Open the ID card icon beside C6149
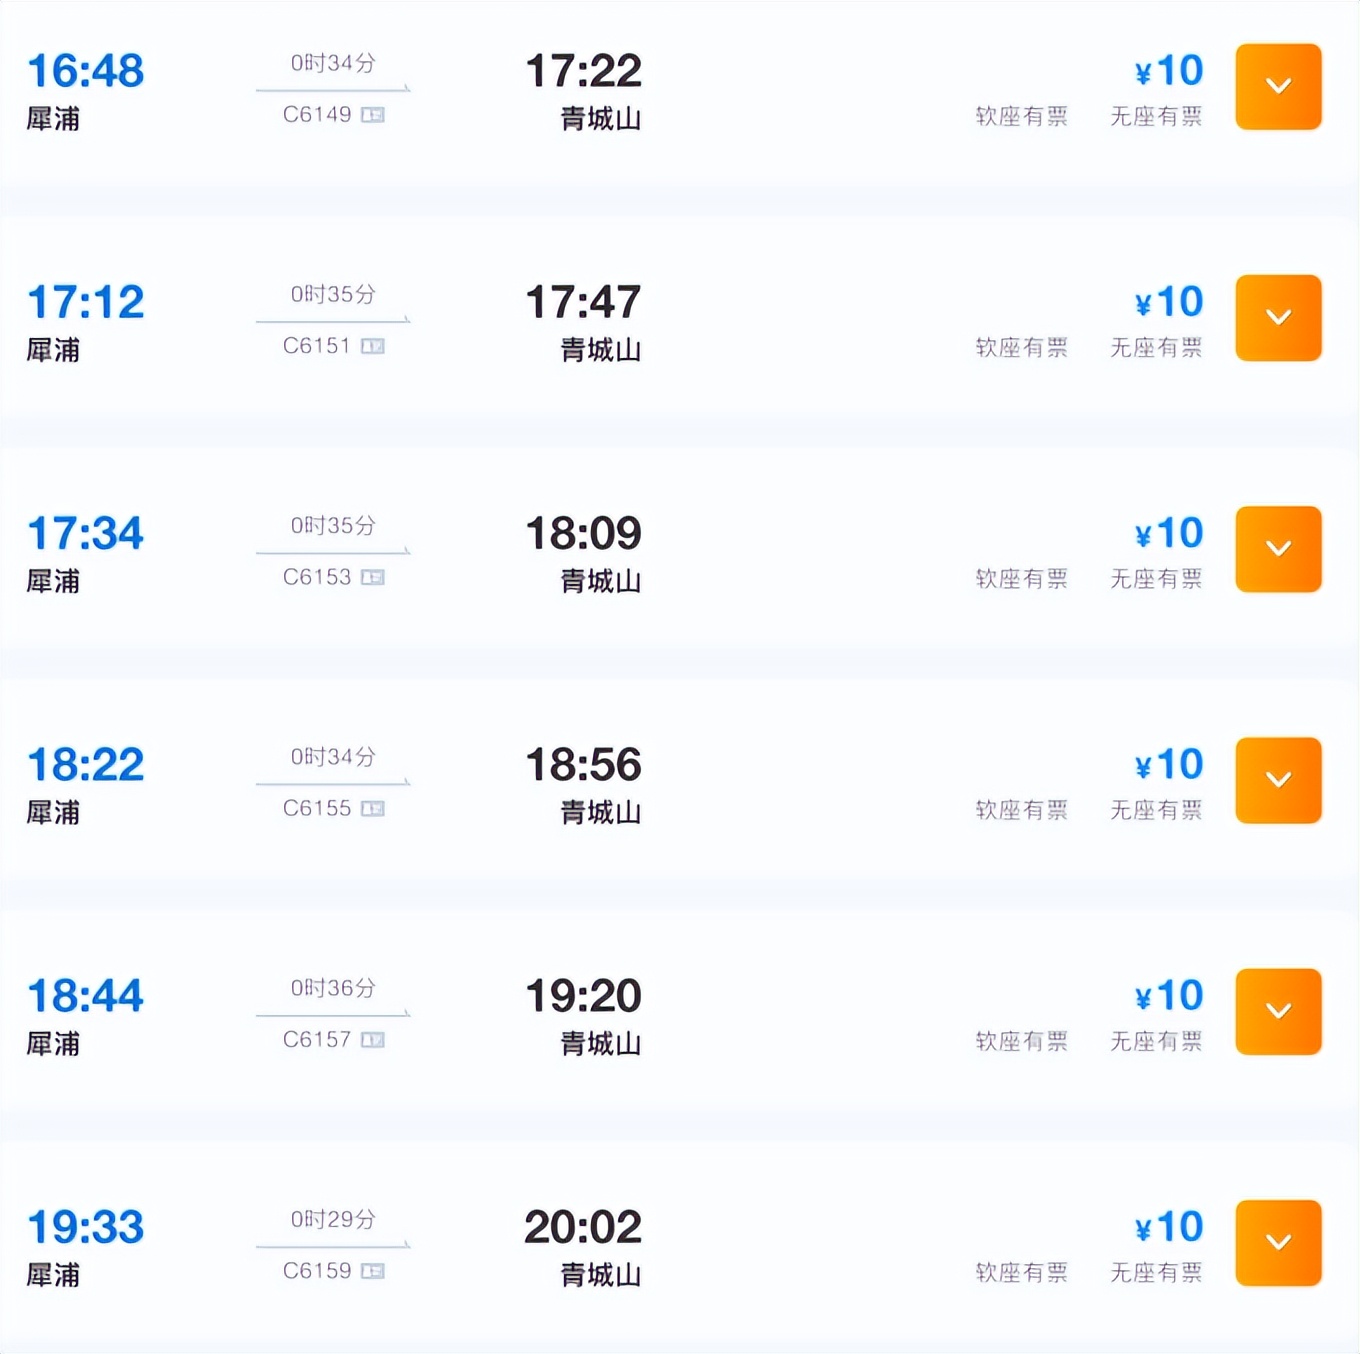 373,115
